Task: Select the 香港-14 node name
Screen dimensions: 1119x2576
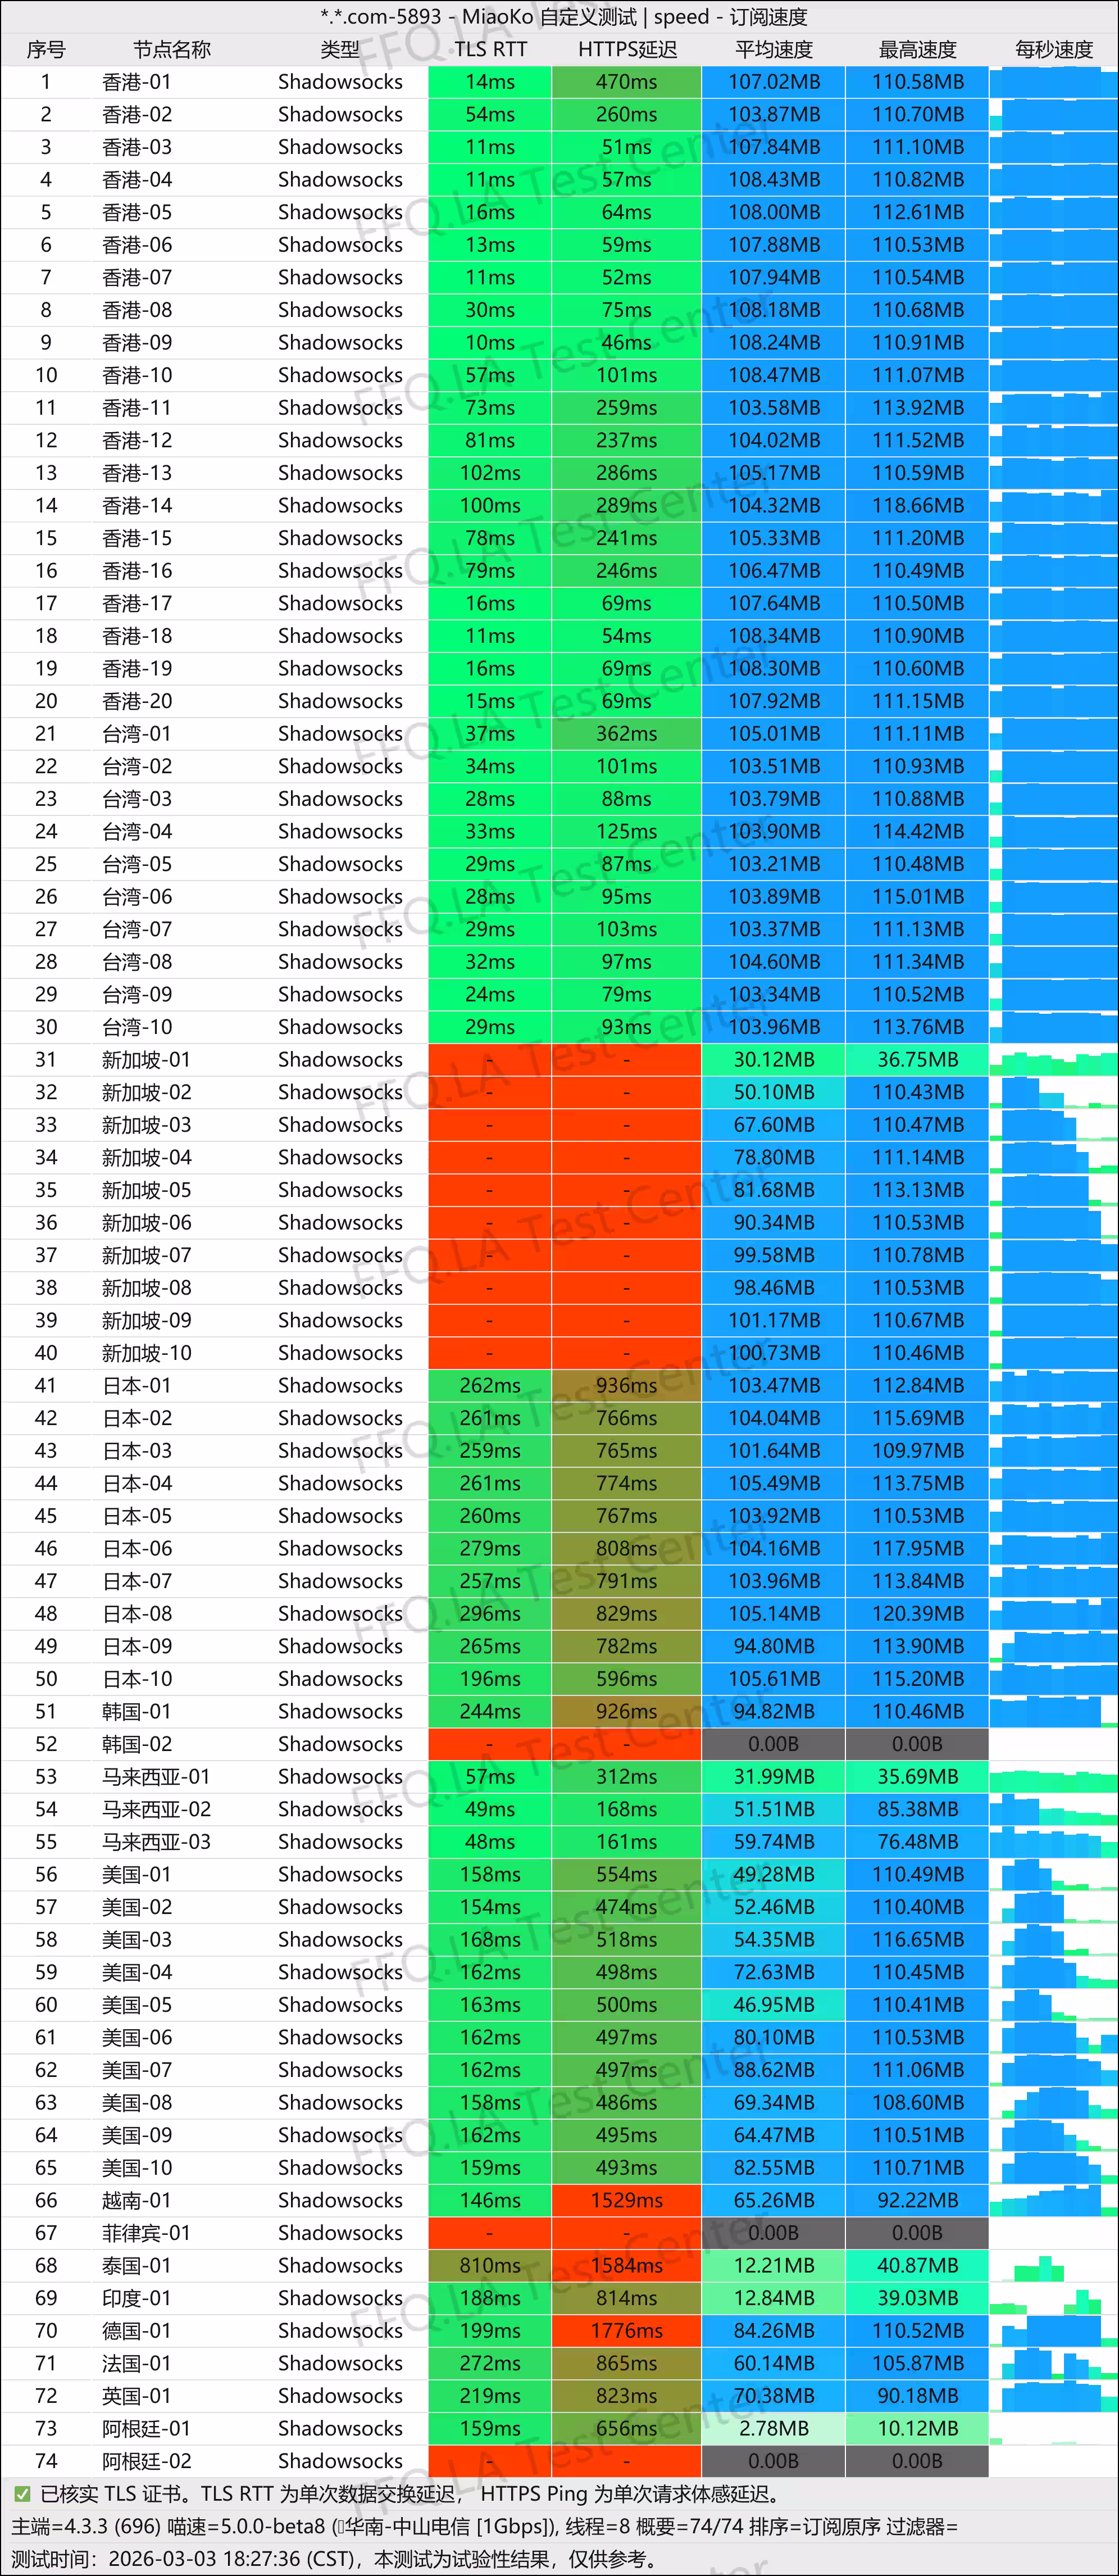Action: click(137, 506)
